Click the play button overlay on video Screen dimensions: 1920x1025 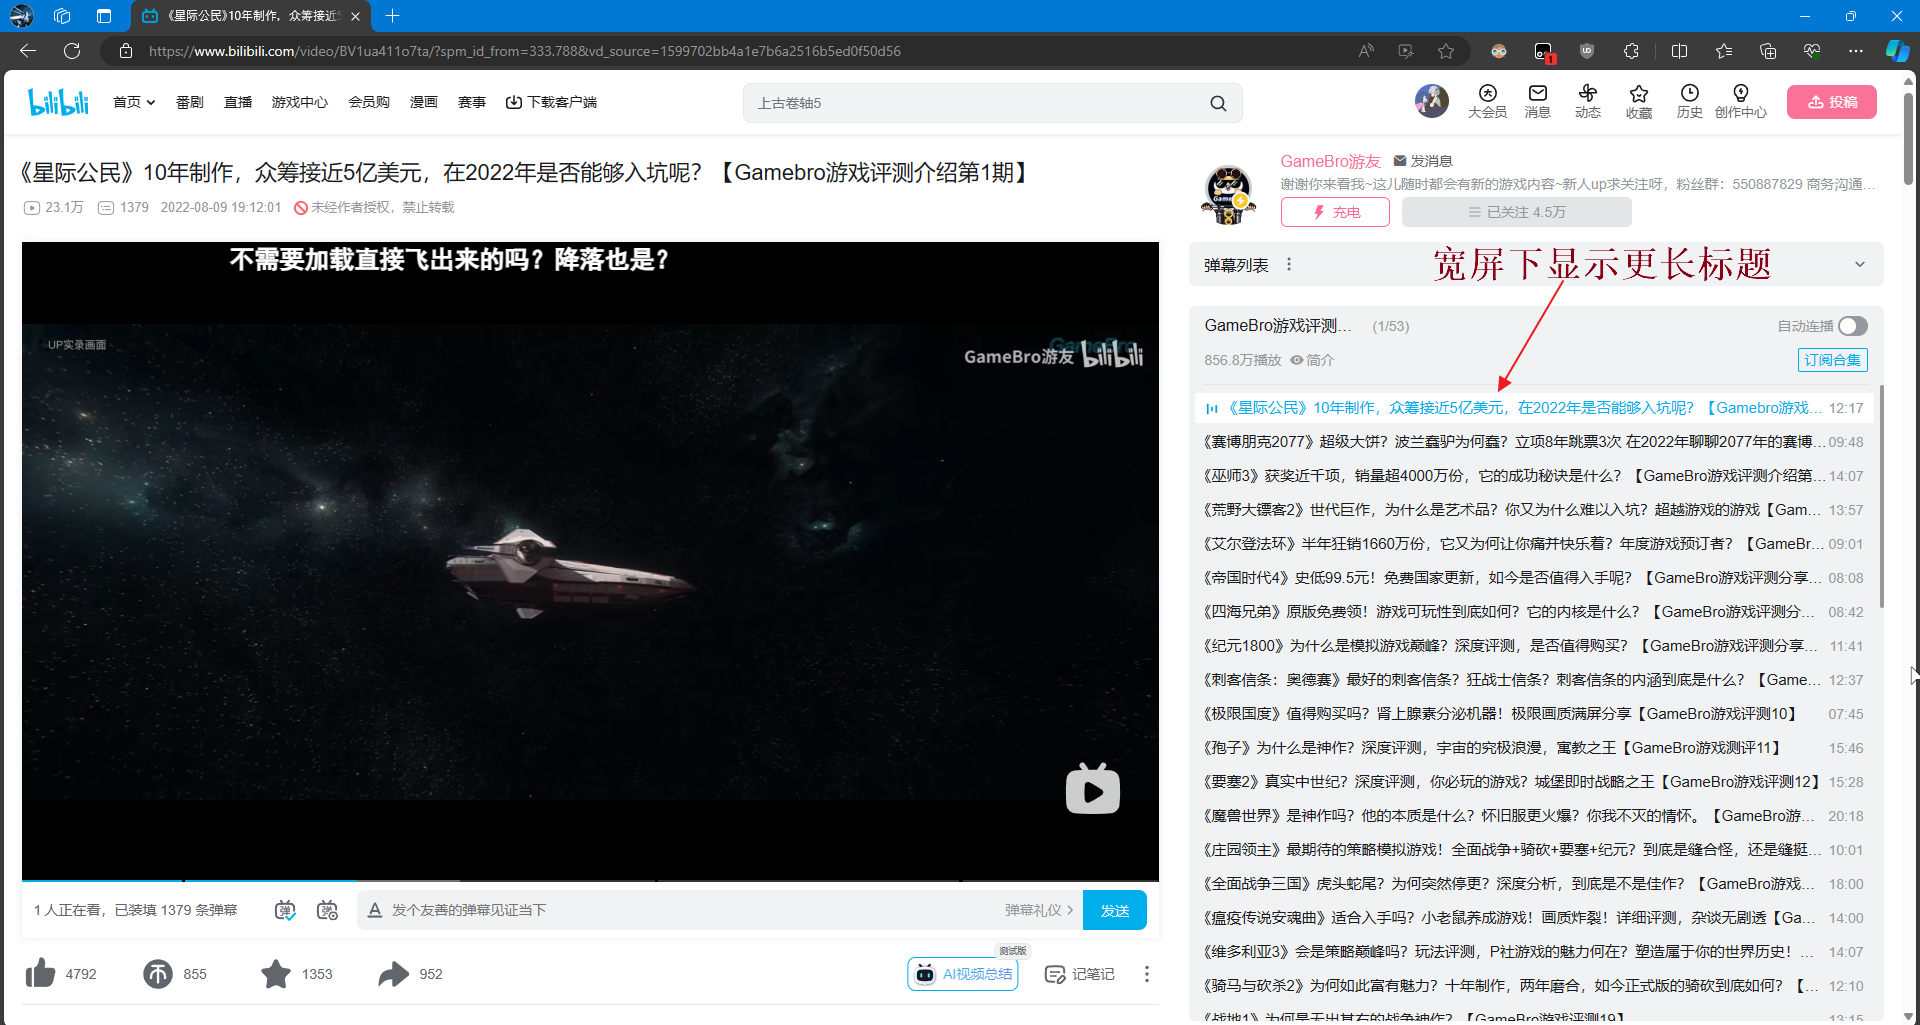click(x=1092, y=789)
